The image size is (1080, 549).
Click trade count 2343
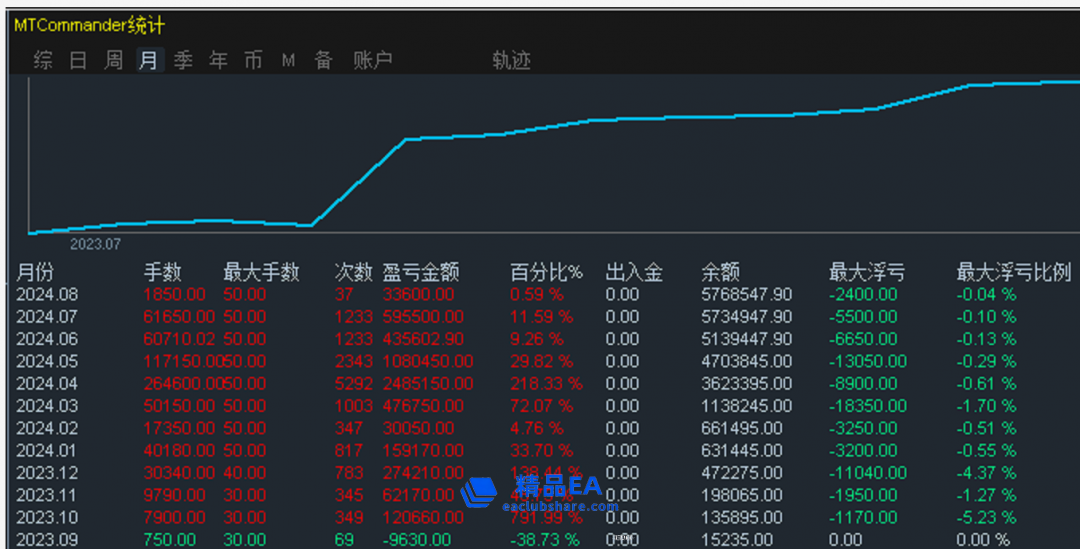tap(353, 362)
